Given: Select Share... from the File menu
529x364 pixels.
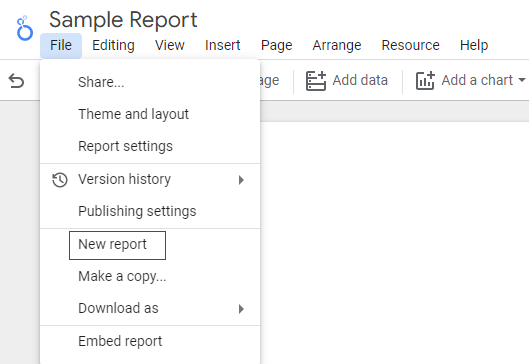Looking at the screenshot, I should [150, 82].
